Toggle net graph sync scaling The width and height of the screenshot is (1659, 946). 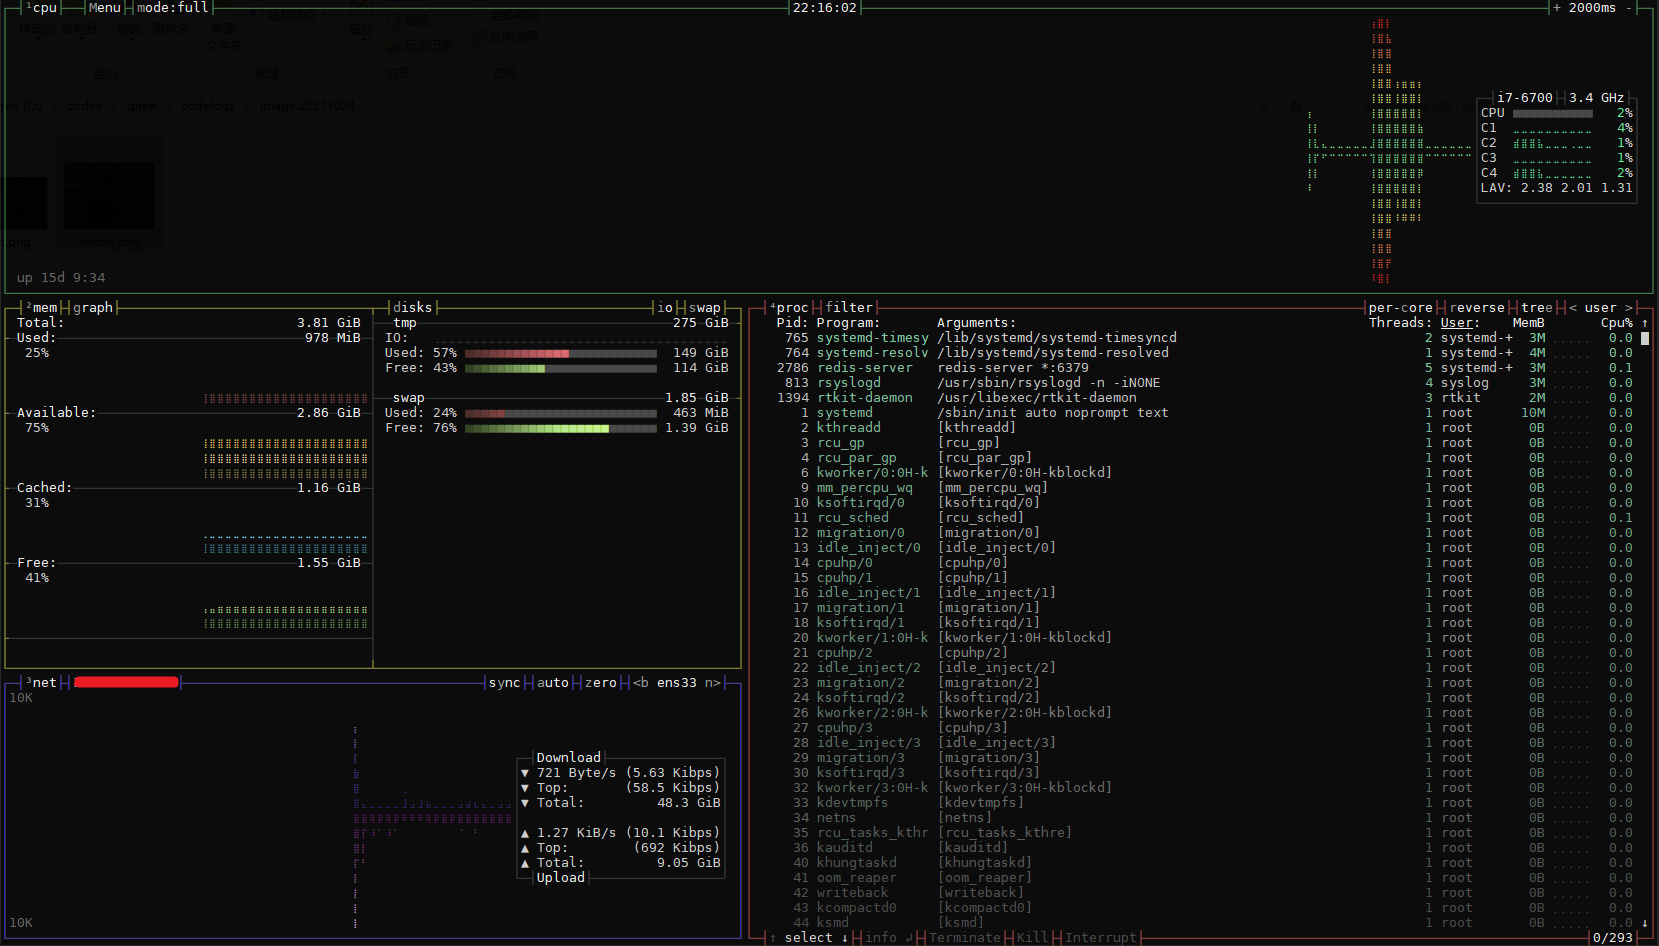tap(505, 683)
